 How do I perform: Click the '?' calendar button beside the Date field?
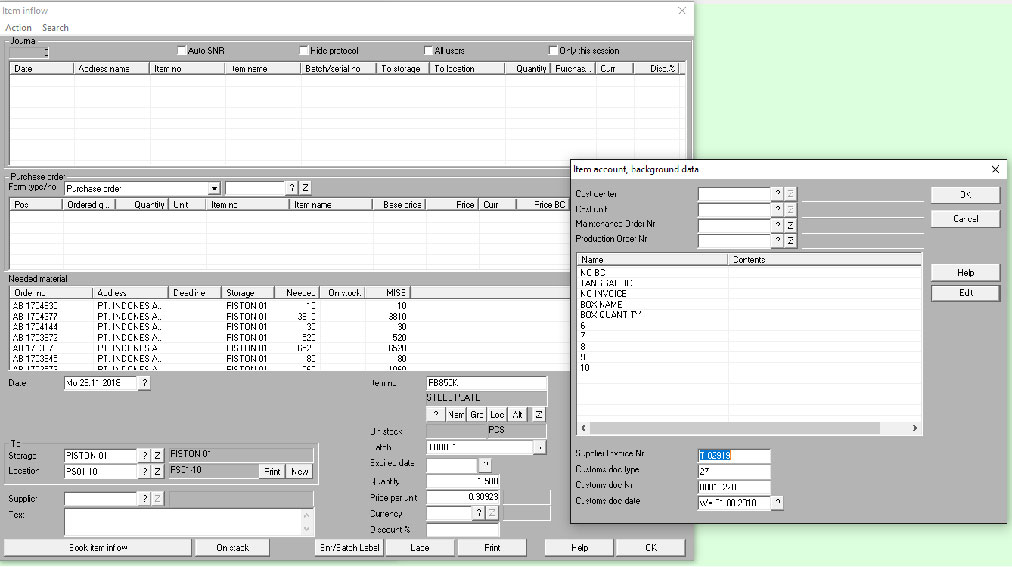[x=144, y=383]
